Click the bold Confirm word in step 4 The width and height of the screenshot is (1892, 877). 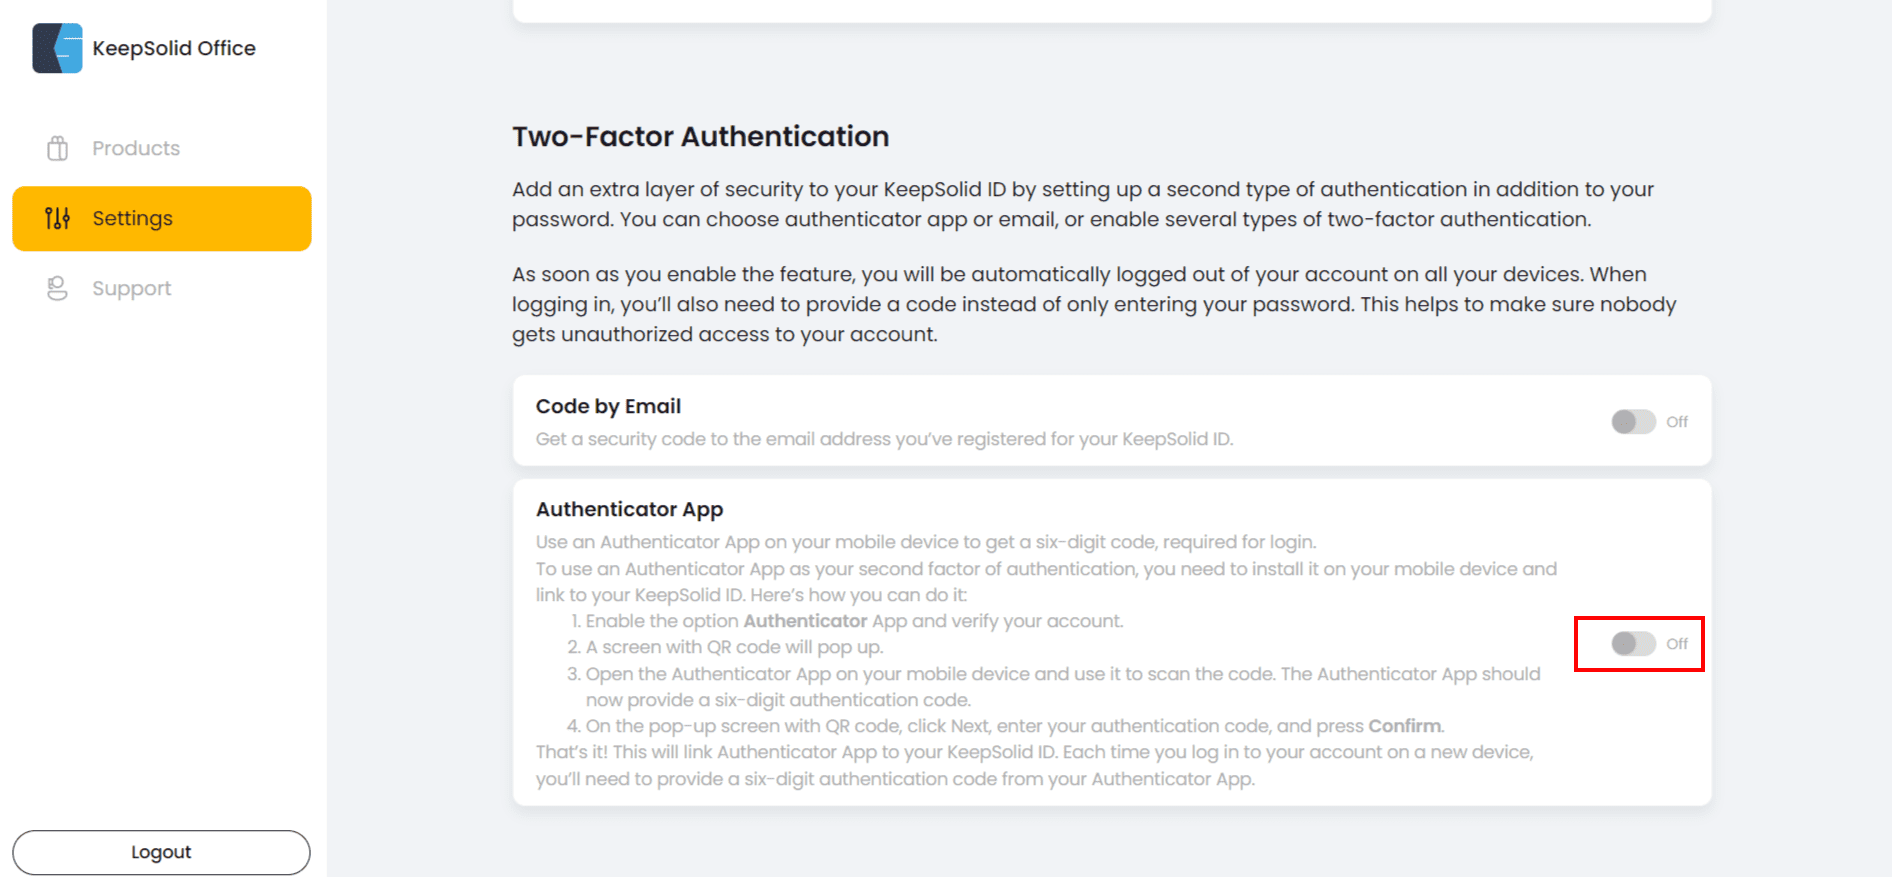1404,726
